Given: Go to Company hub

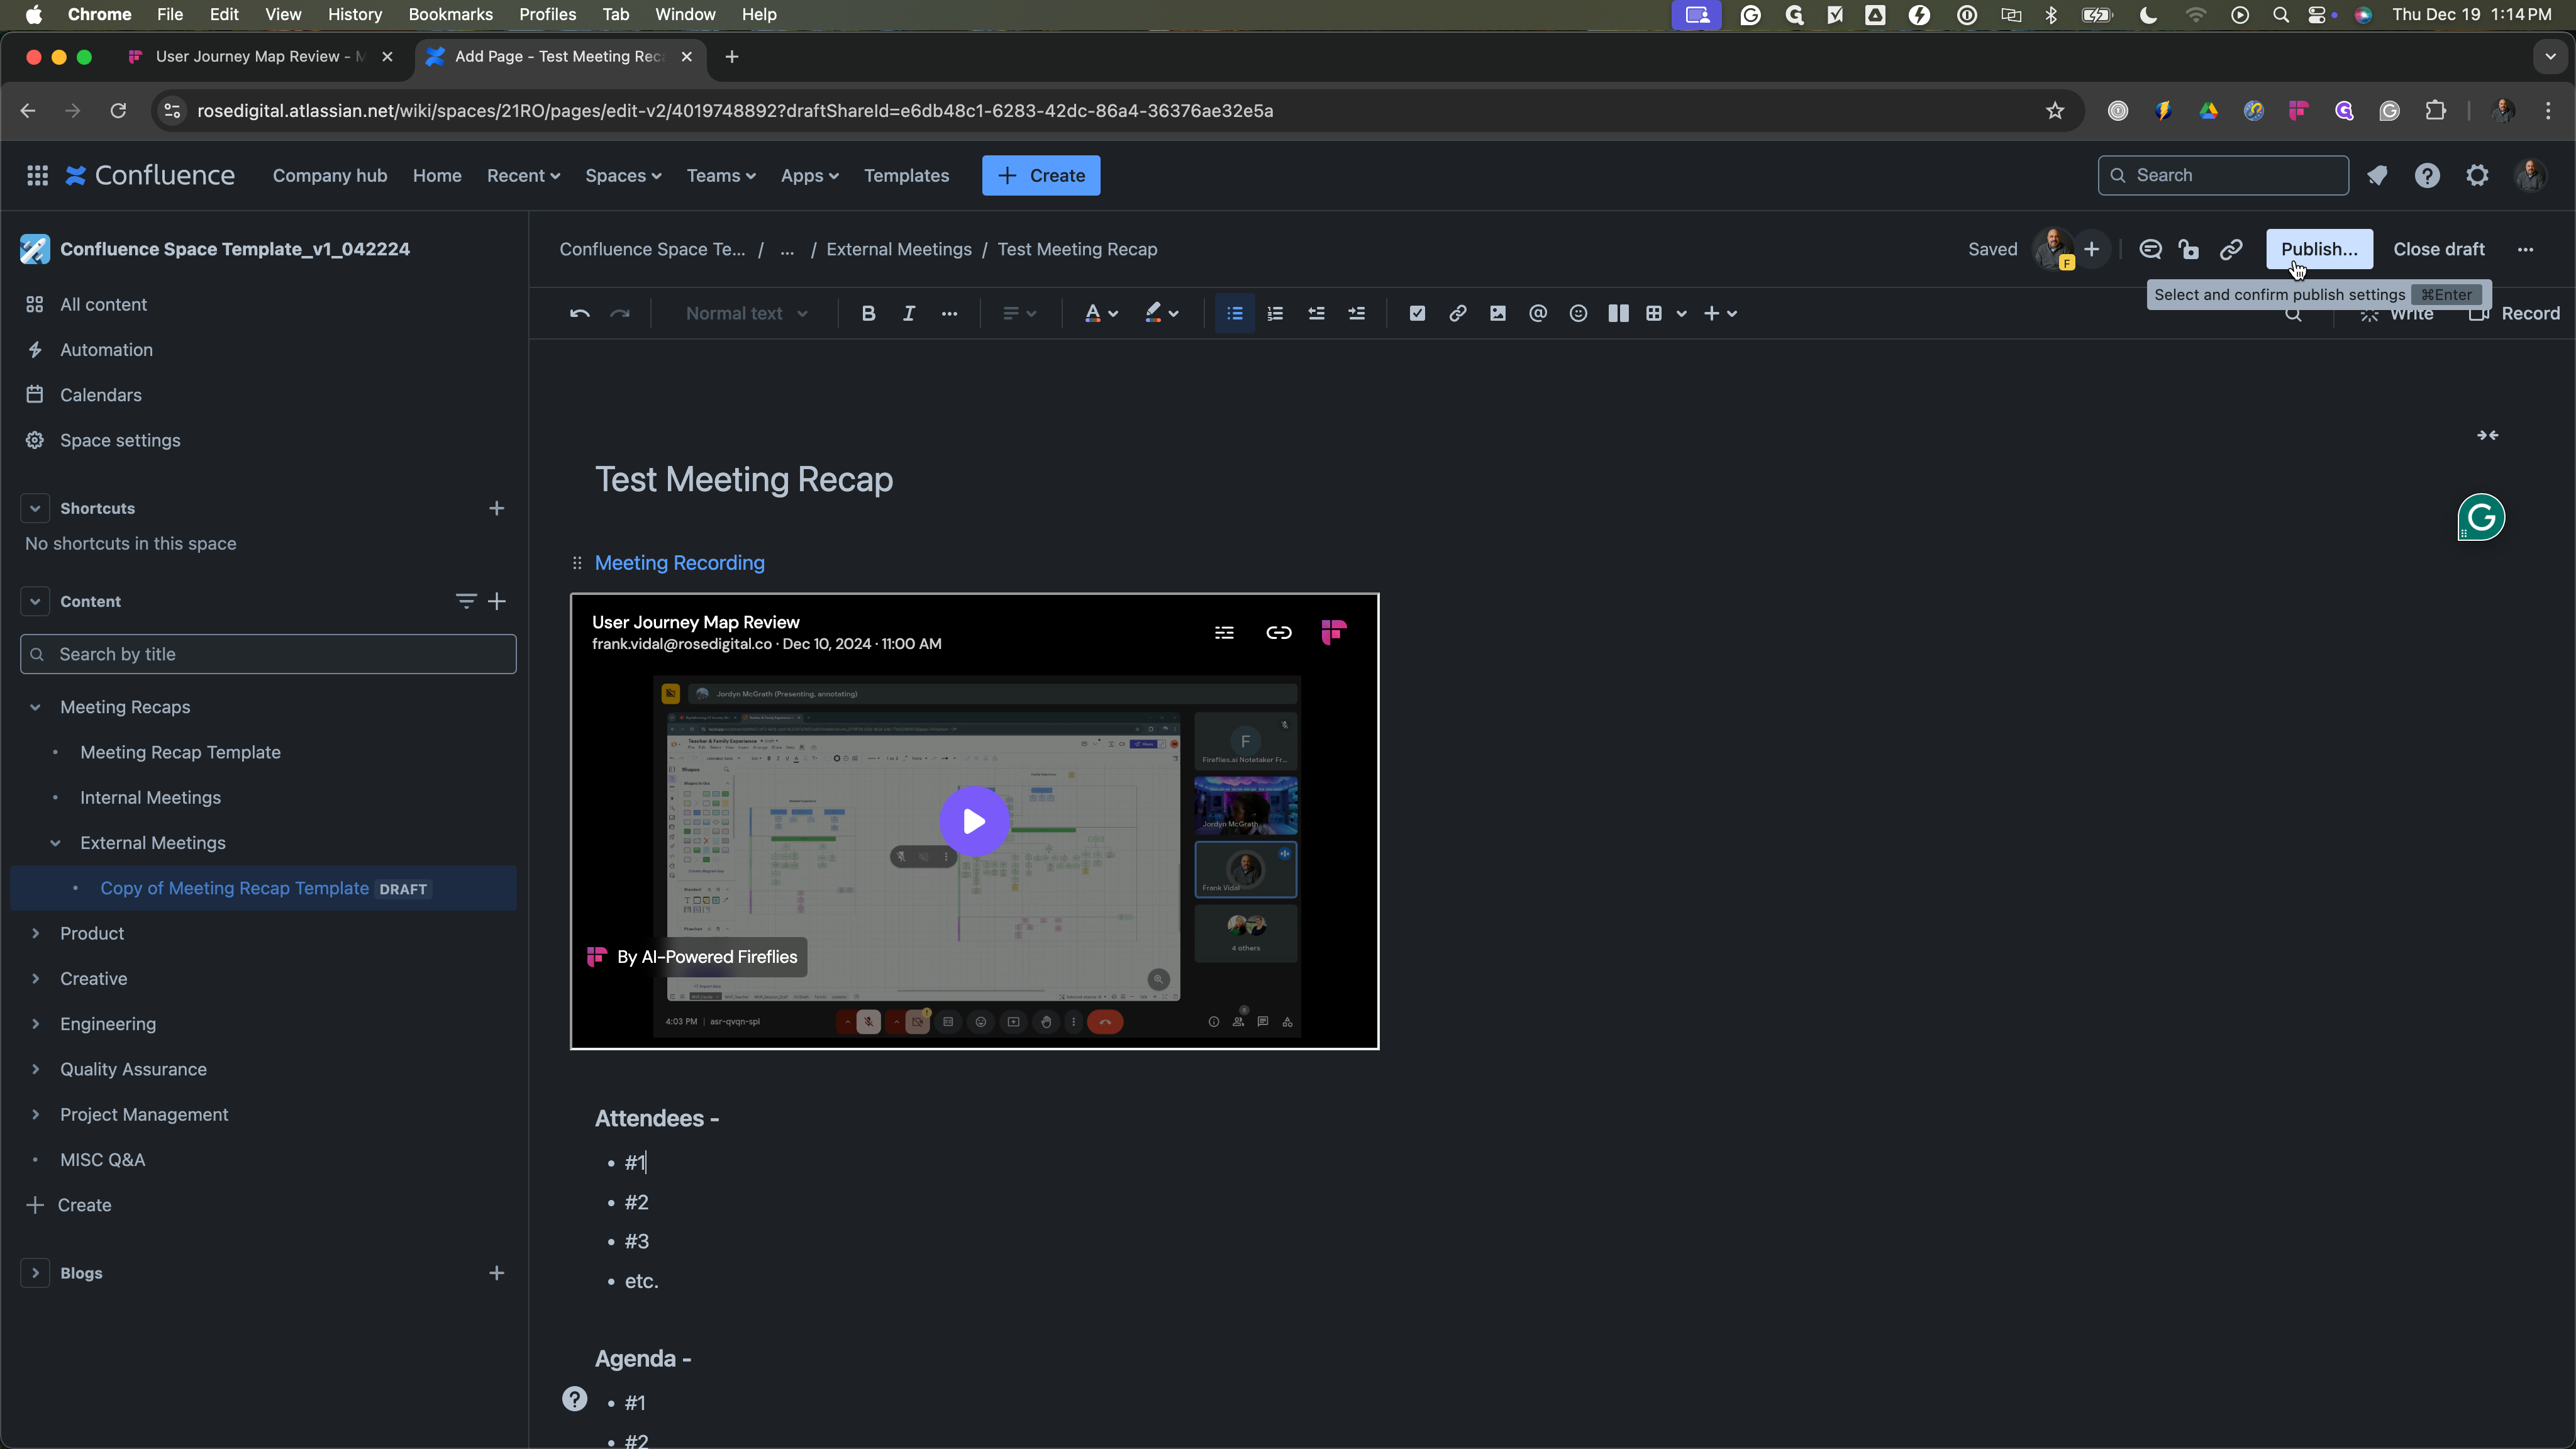Looking at the screenshot, I should point(329,176).
